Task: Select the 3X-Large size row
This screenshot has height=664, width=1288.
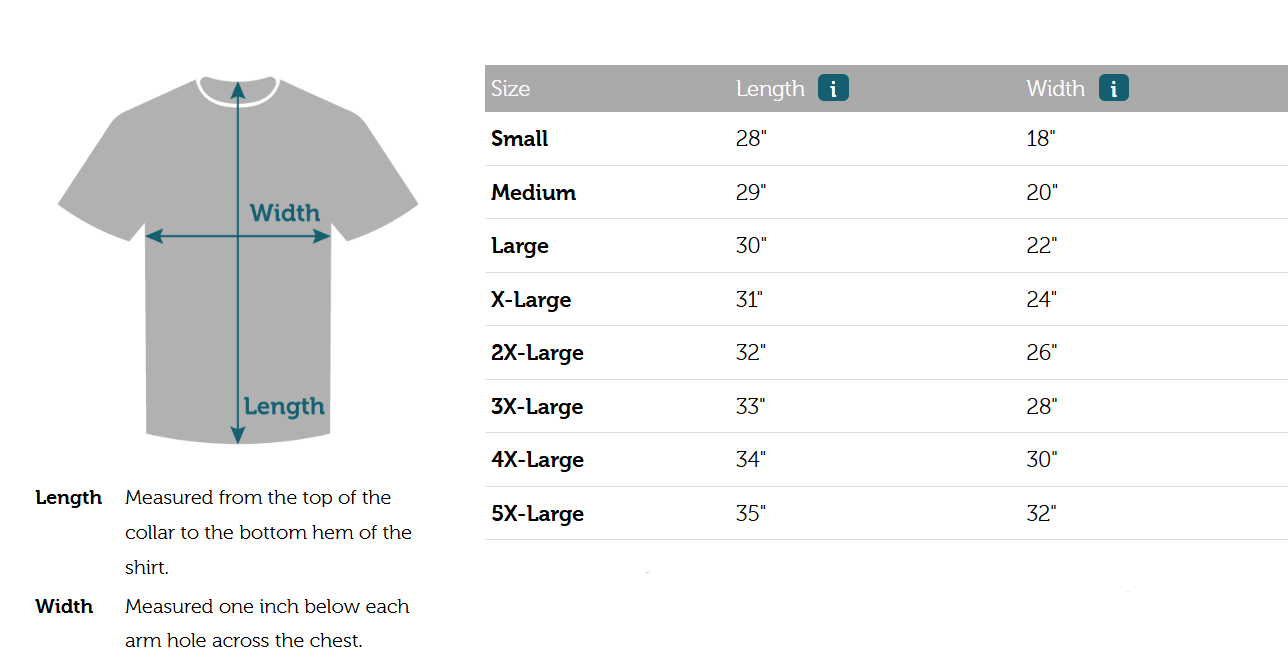Action: click(x=537, y=407)
